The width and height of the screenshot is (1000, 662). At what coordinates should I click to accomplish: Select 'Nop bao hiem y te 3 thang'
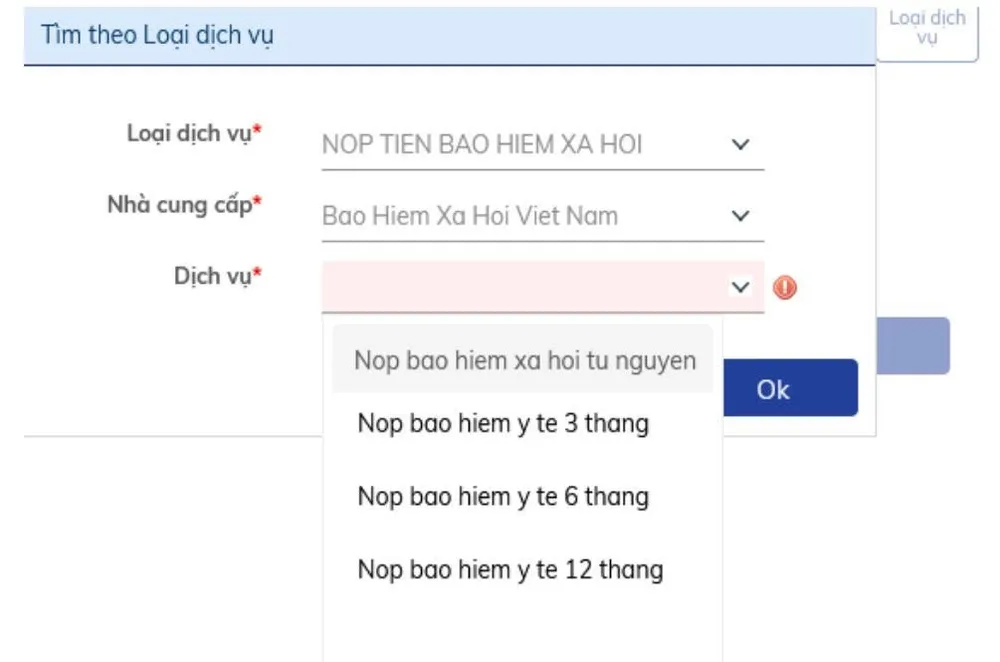coord(503,423)
